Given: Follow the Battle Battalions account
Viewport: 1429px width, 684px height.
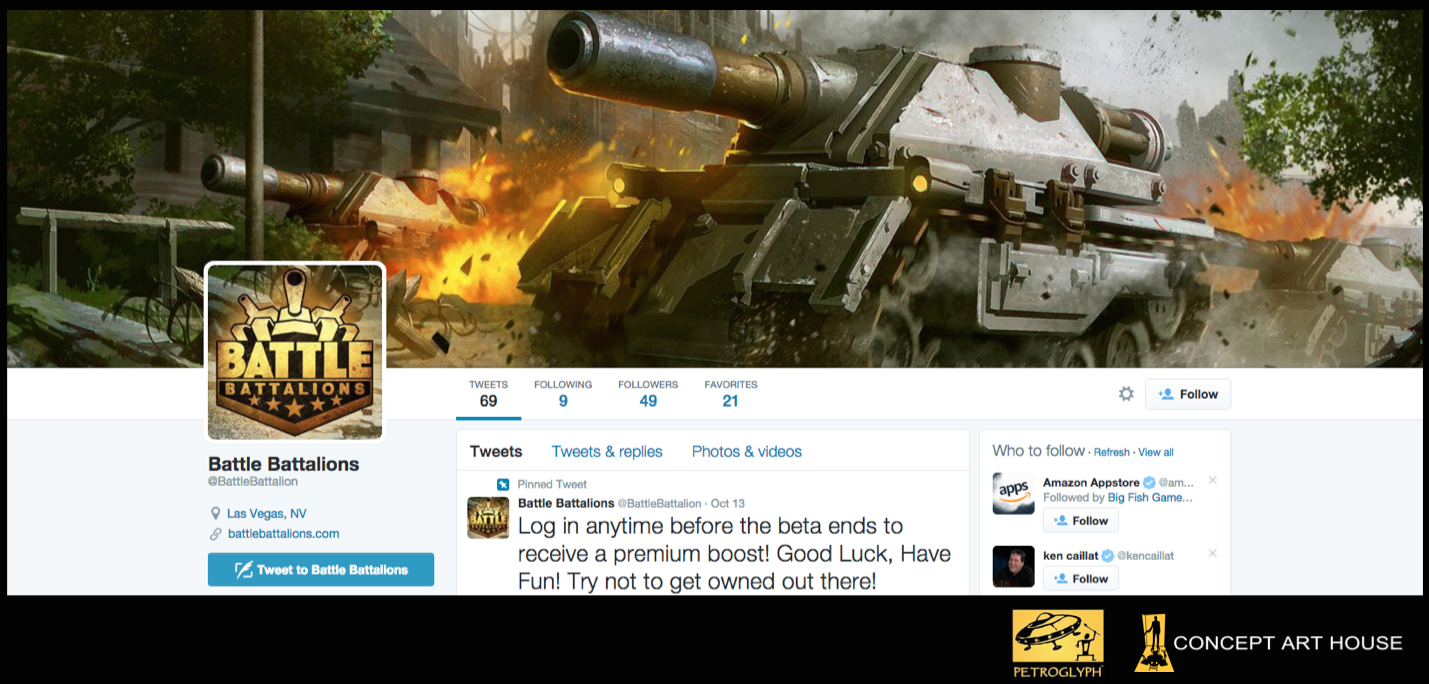Looking at the screenshot, I should (x=1188, y=394).
